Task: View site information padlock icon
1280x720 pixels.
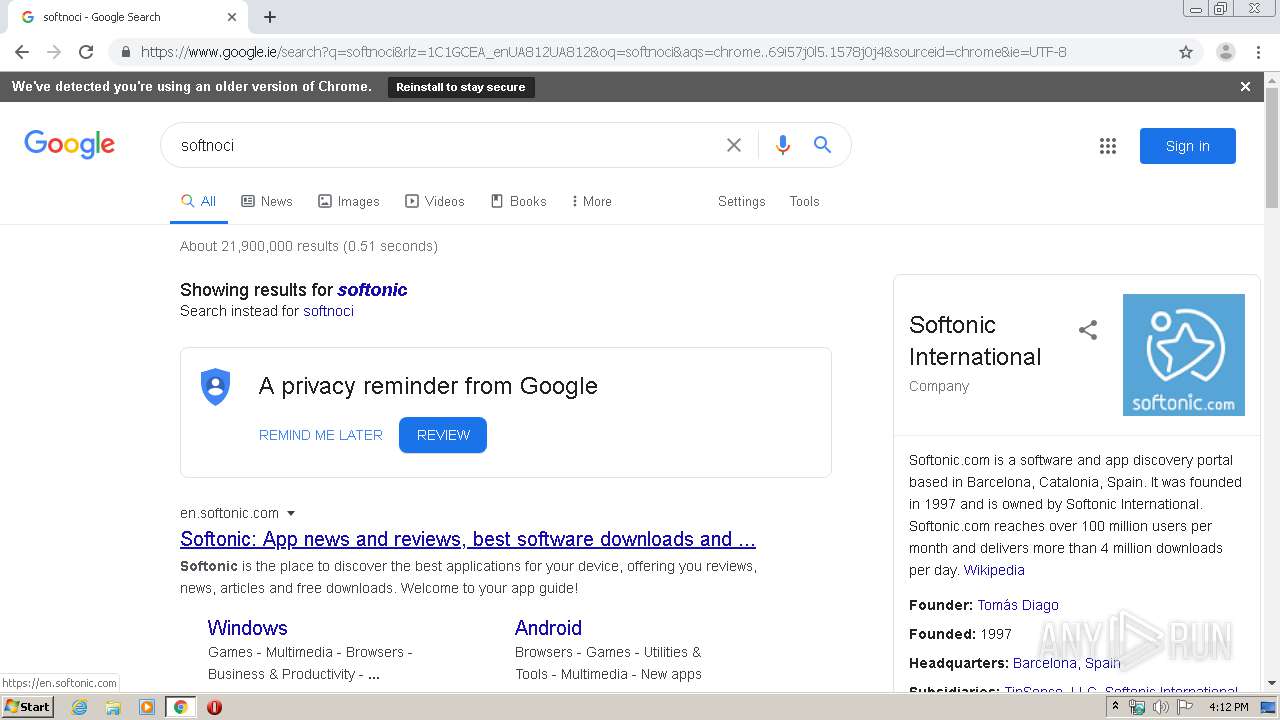Action: 126,52
